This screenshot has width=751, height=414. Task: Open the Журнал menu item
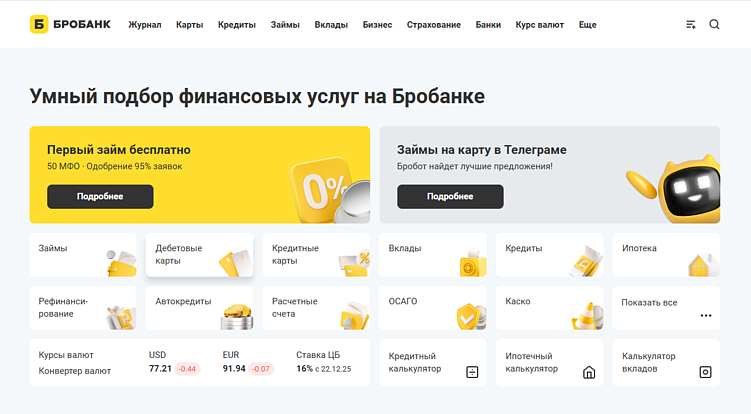tap(145, 25)
